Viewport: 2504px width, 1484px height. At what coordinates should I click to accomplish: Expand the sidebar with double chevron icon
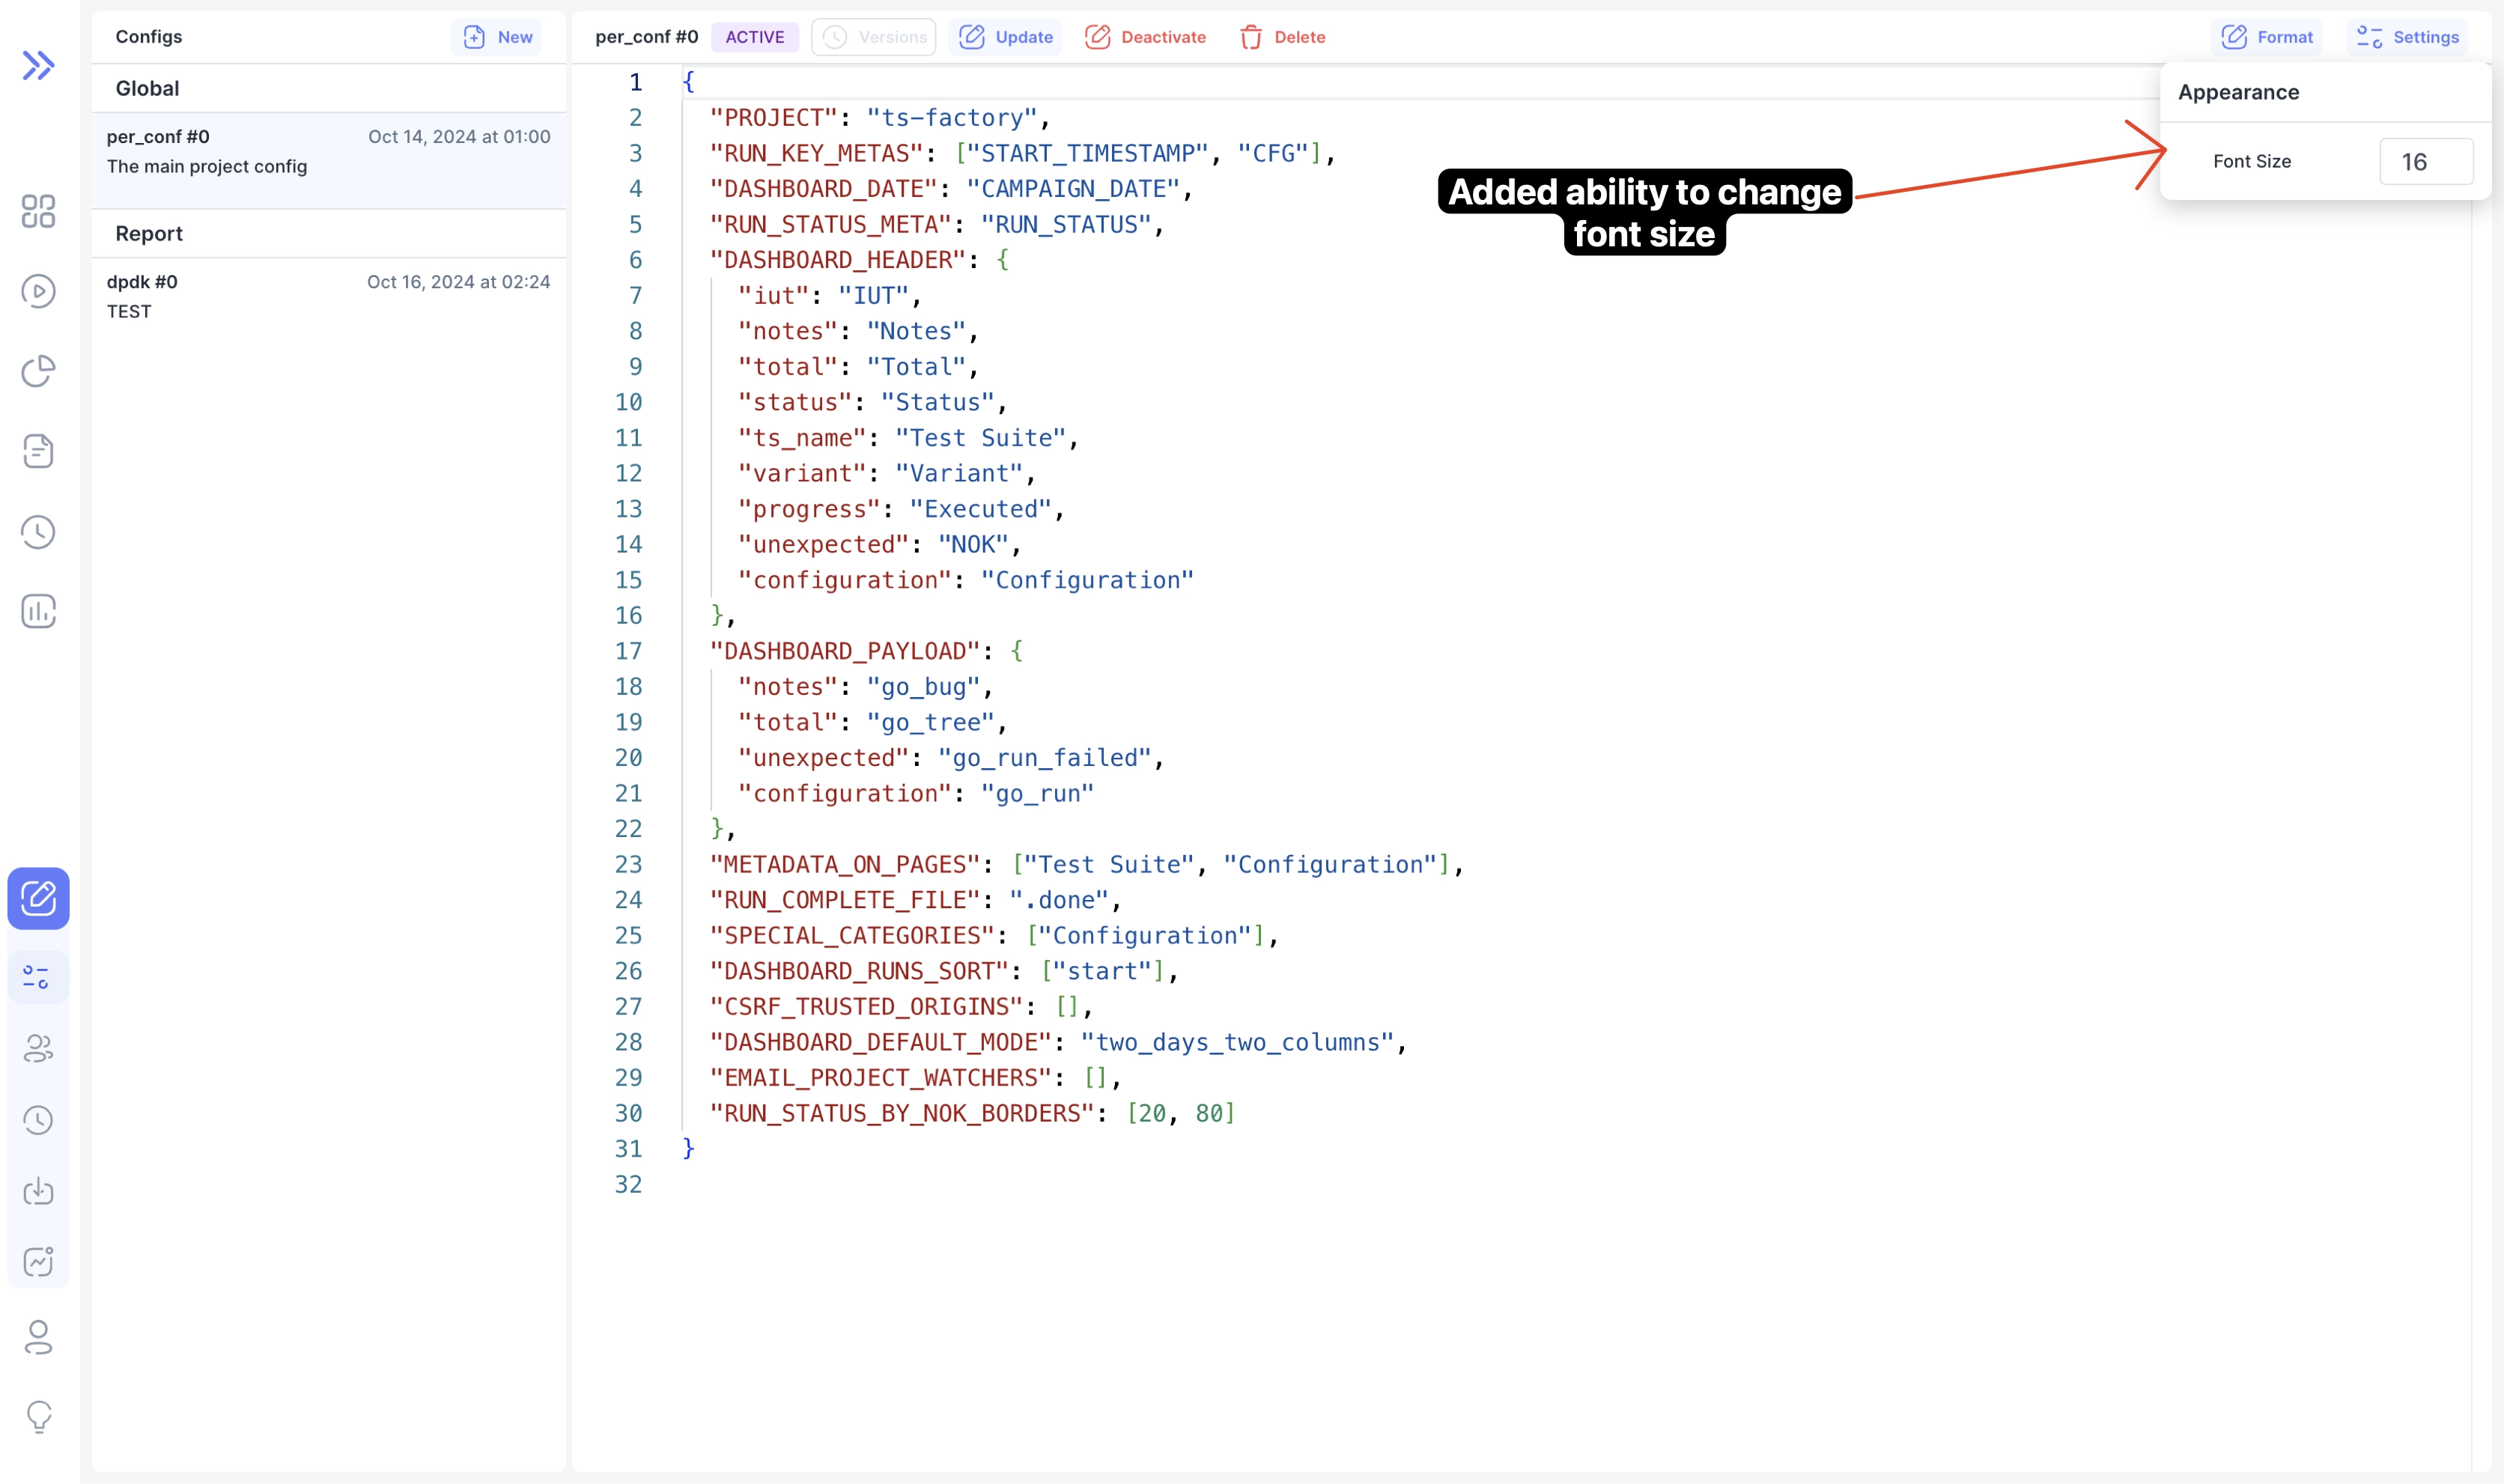coord(38,66)
